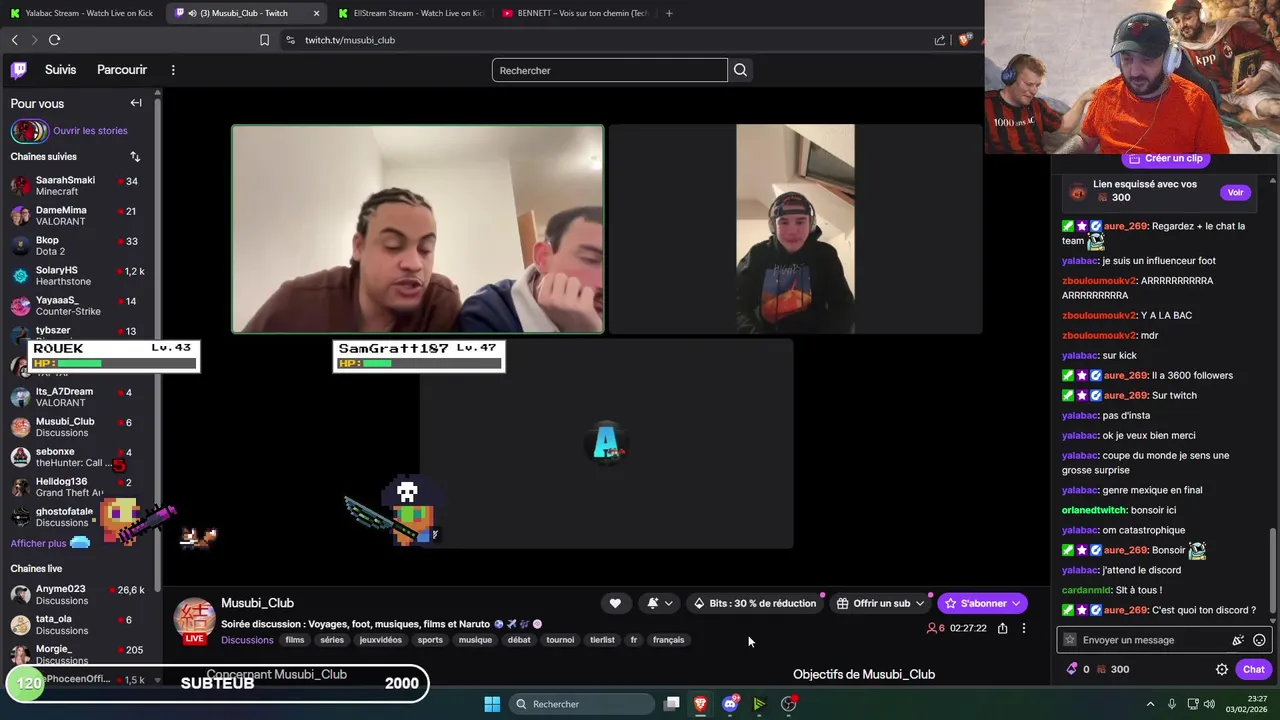This screenshot has height=720, width=1280.
Task: Reload the page with the refresh icon
Action: 54,40
